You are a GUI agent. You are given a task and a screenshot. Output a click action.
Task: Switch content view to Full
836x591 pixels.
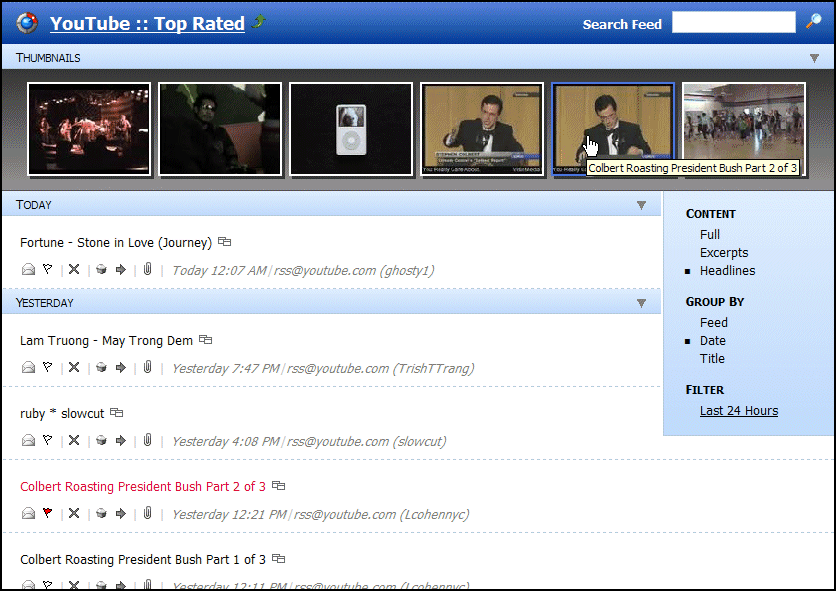pos(710,235)
